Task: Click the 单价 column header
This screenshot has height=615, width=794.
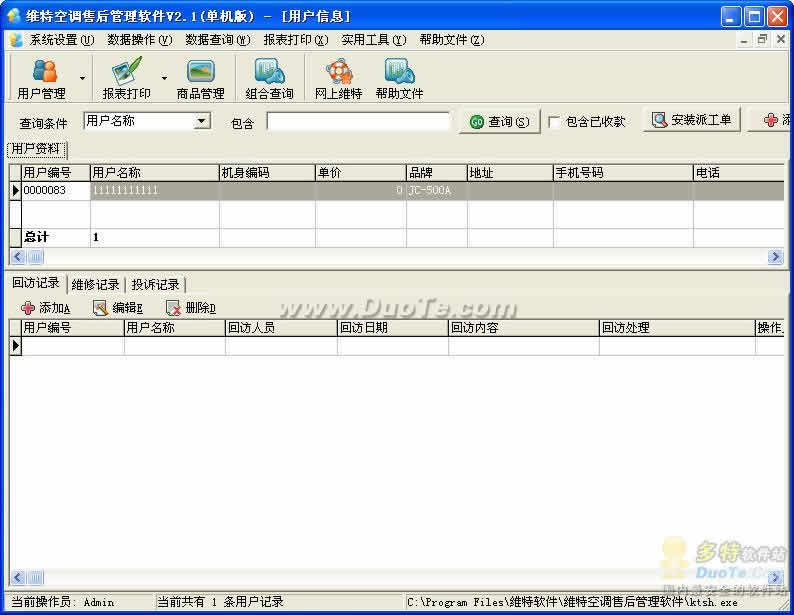Action: 361,173
